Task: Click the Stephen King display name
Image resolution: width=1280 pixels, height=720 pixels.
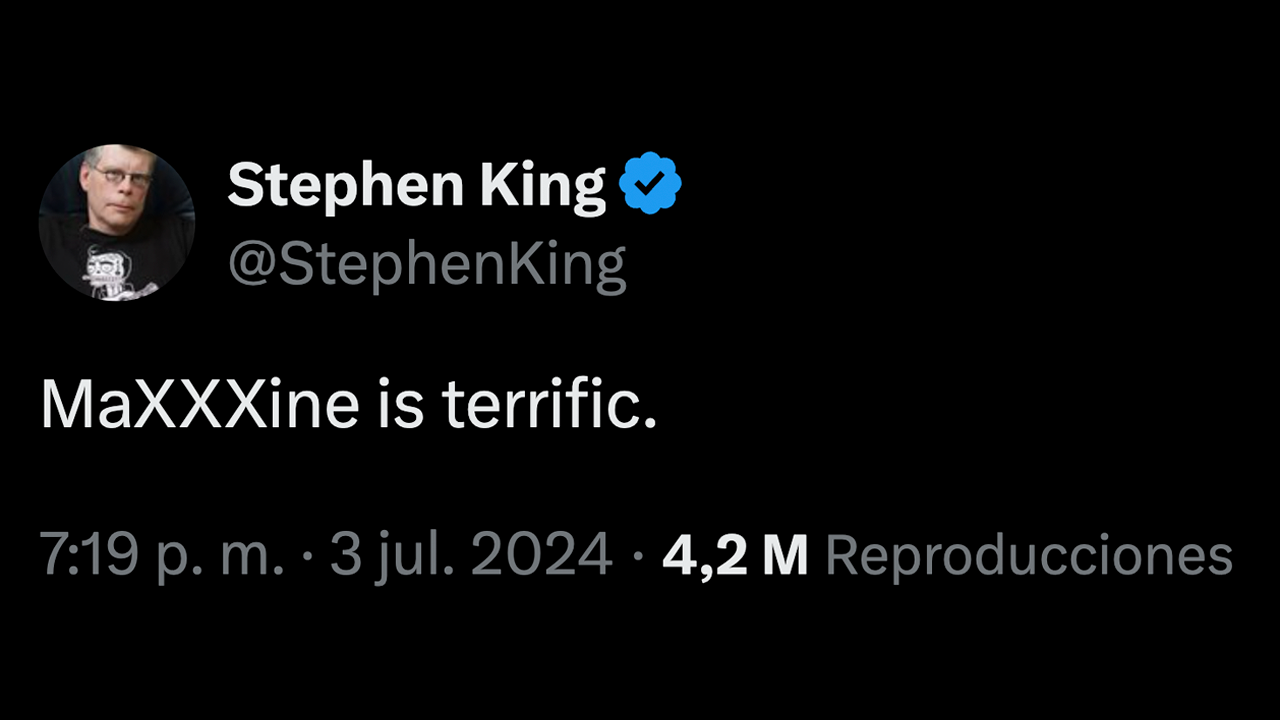Action: click(x=416, y=186)
